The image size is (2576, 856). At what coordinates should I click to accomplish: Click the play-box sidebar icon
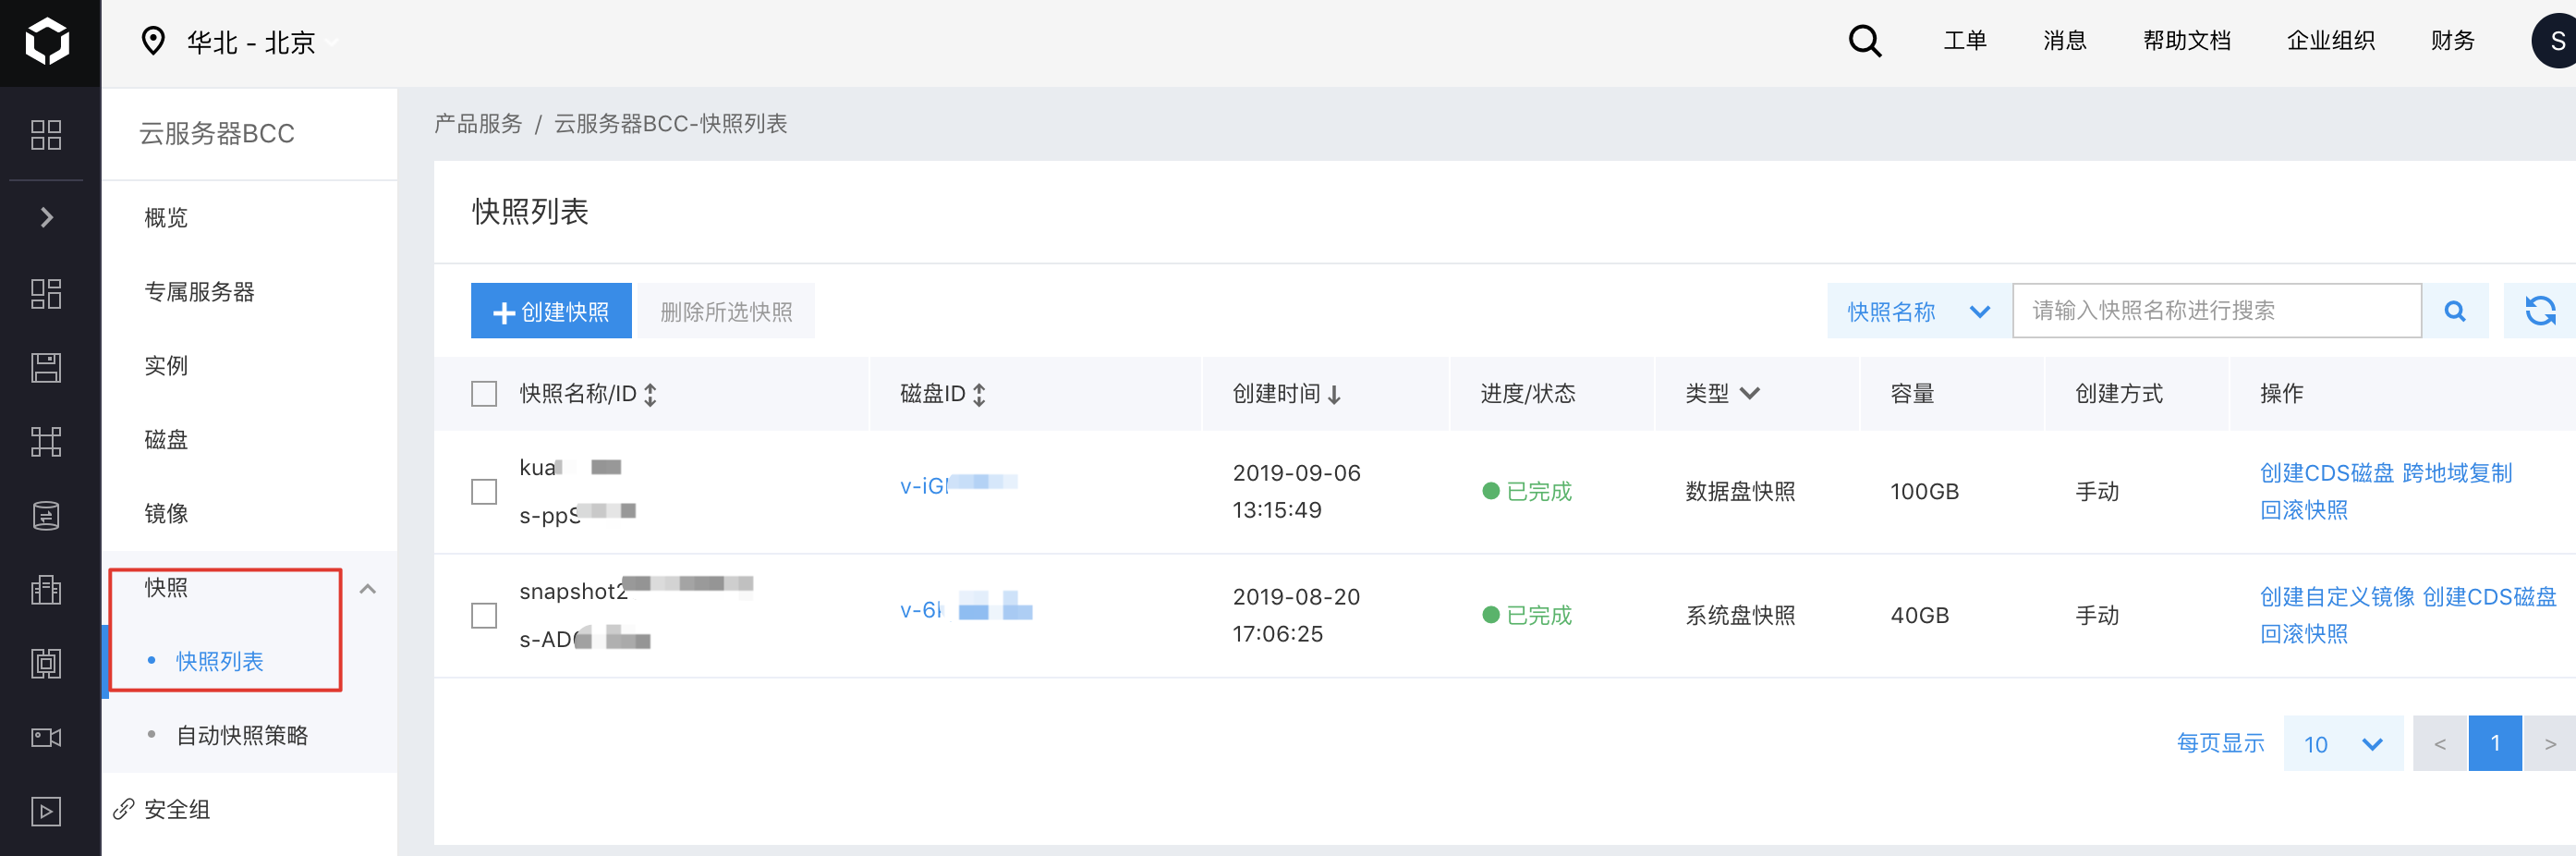coord(46,811)
